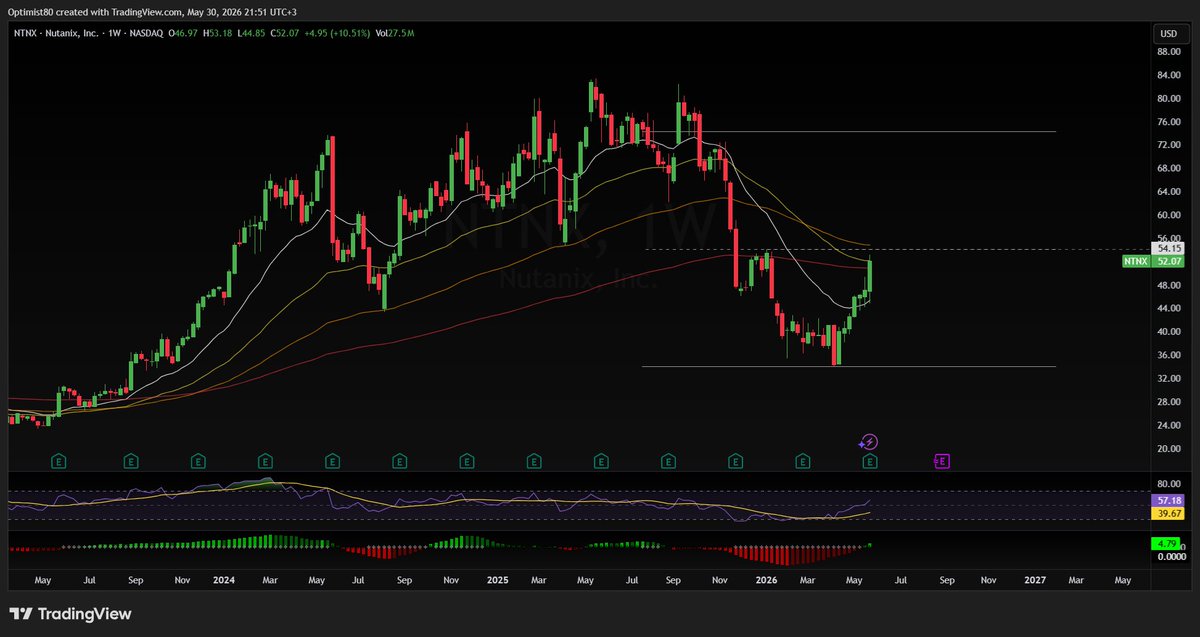Click the 88.00 price axis label
The image size is (1200, 637).
[1167, 52]
